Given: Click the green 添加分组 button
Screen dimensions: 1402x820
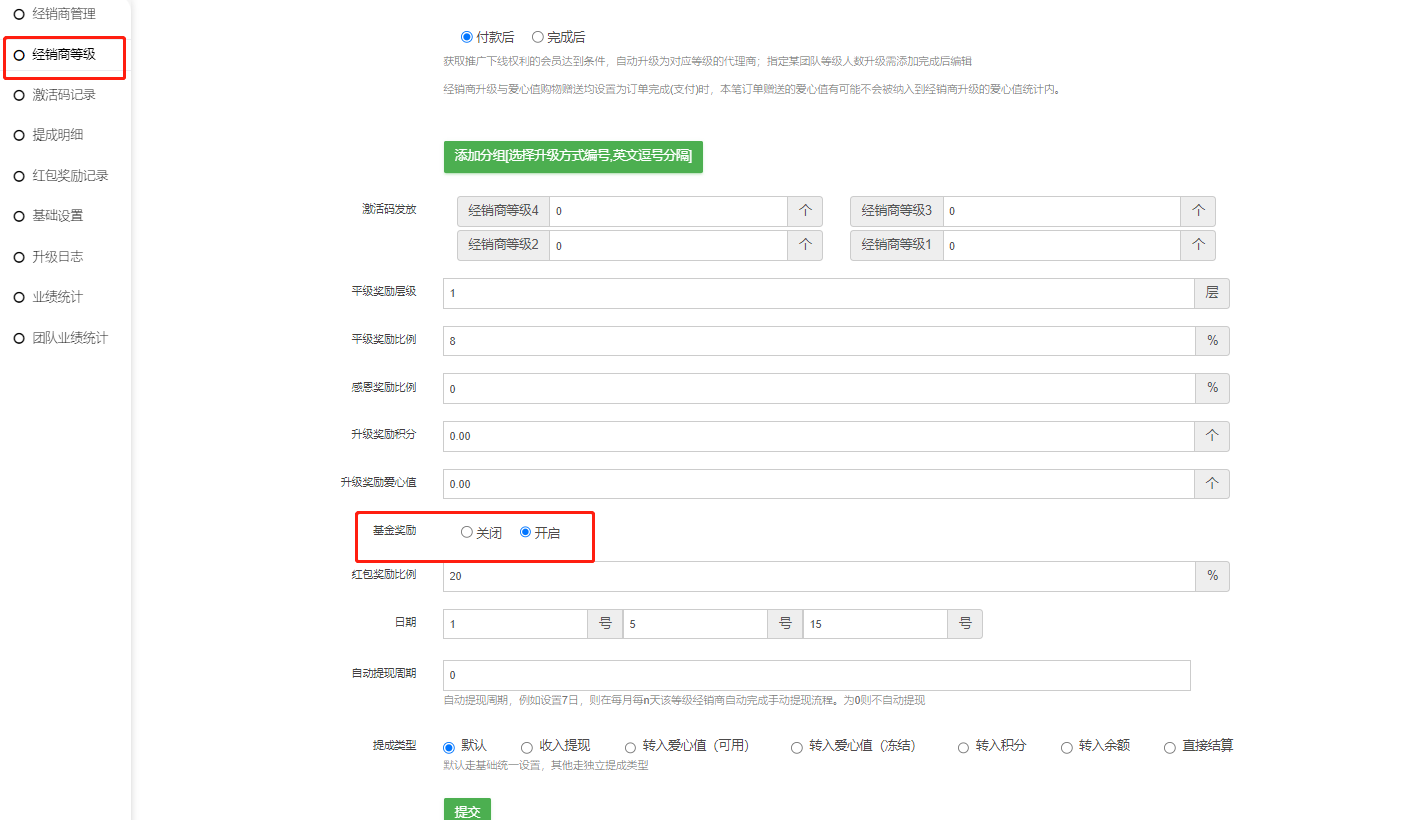Looking at the screenshot, I should [x=573, y=156].
